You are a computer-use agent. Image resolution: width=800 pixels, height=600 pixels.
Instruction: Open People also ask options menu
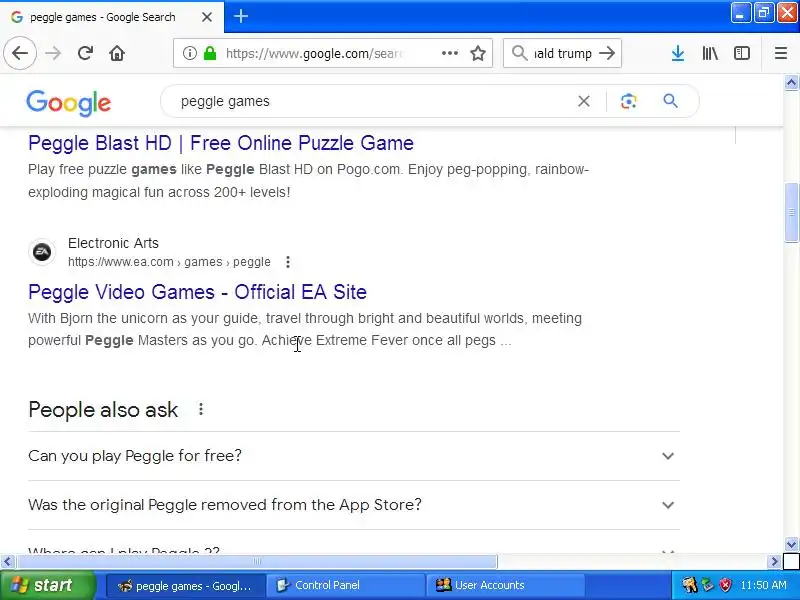[201, 409]
